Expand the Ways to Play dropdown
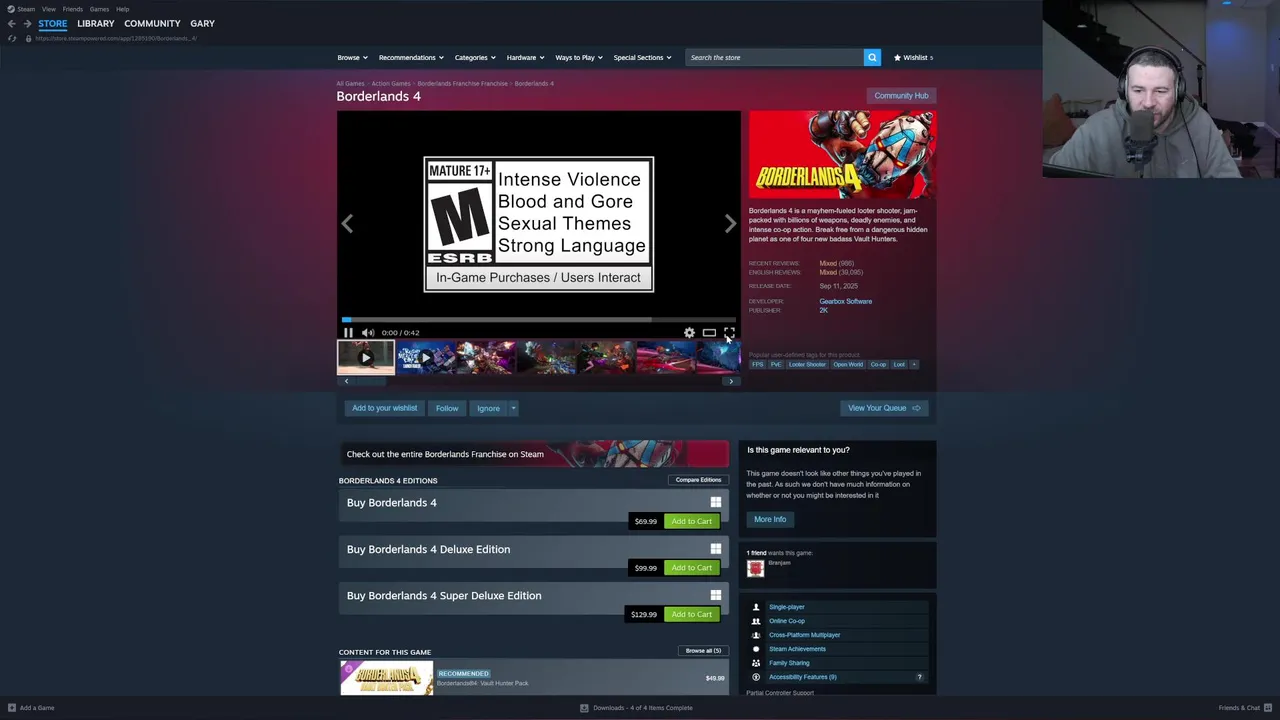This screenshot has height=720, width=1280. 579,57
